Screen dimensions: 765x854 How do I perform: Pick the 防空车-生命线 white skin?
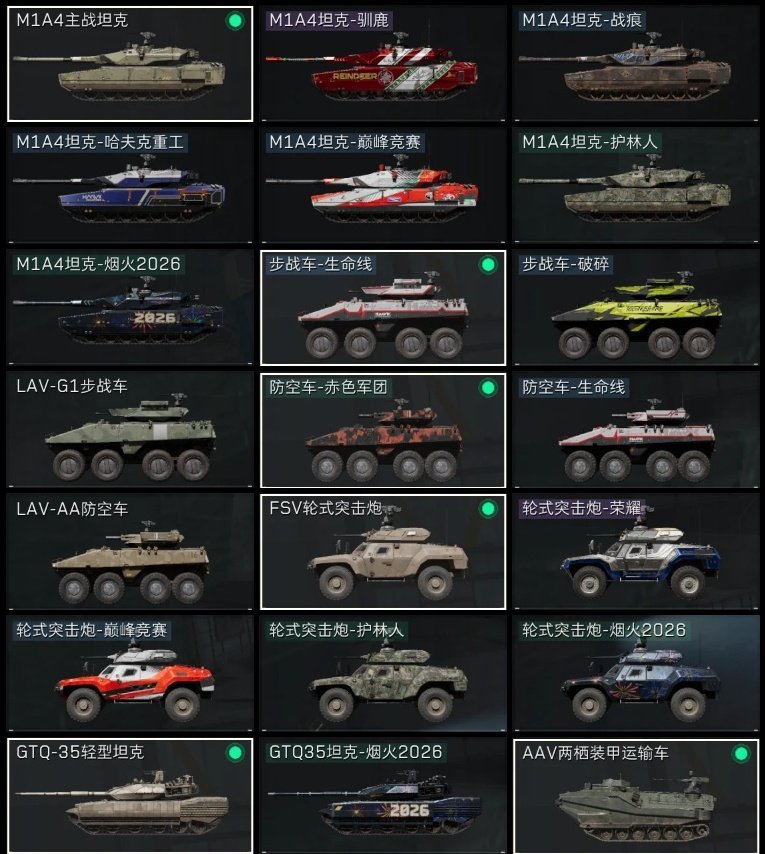[x=636, y=429]
